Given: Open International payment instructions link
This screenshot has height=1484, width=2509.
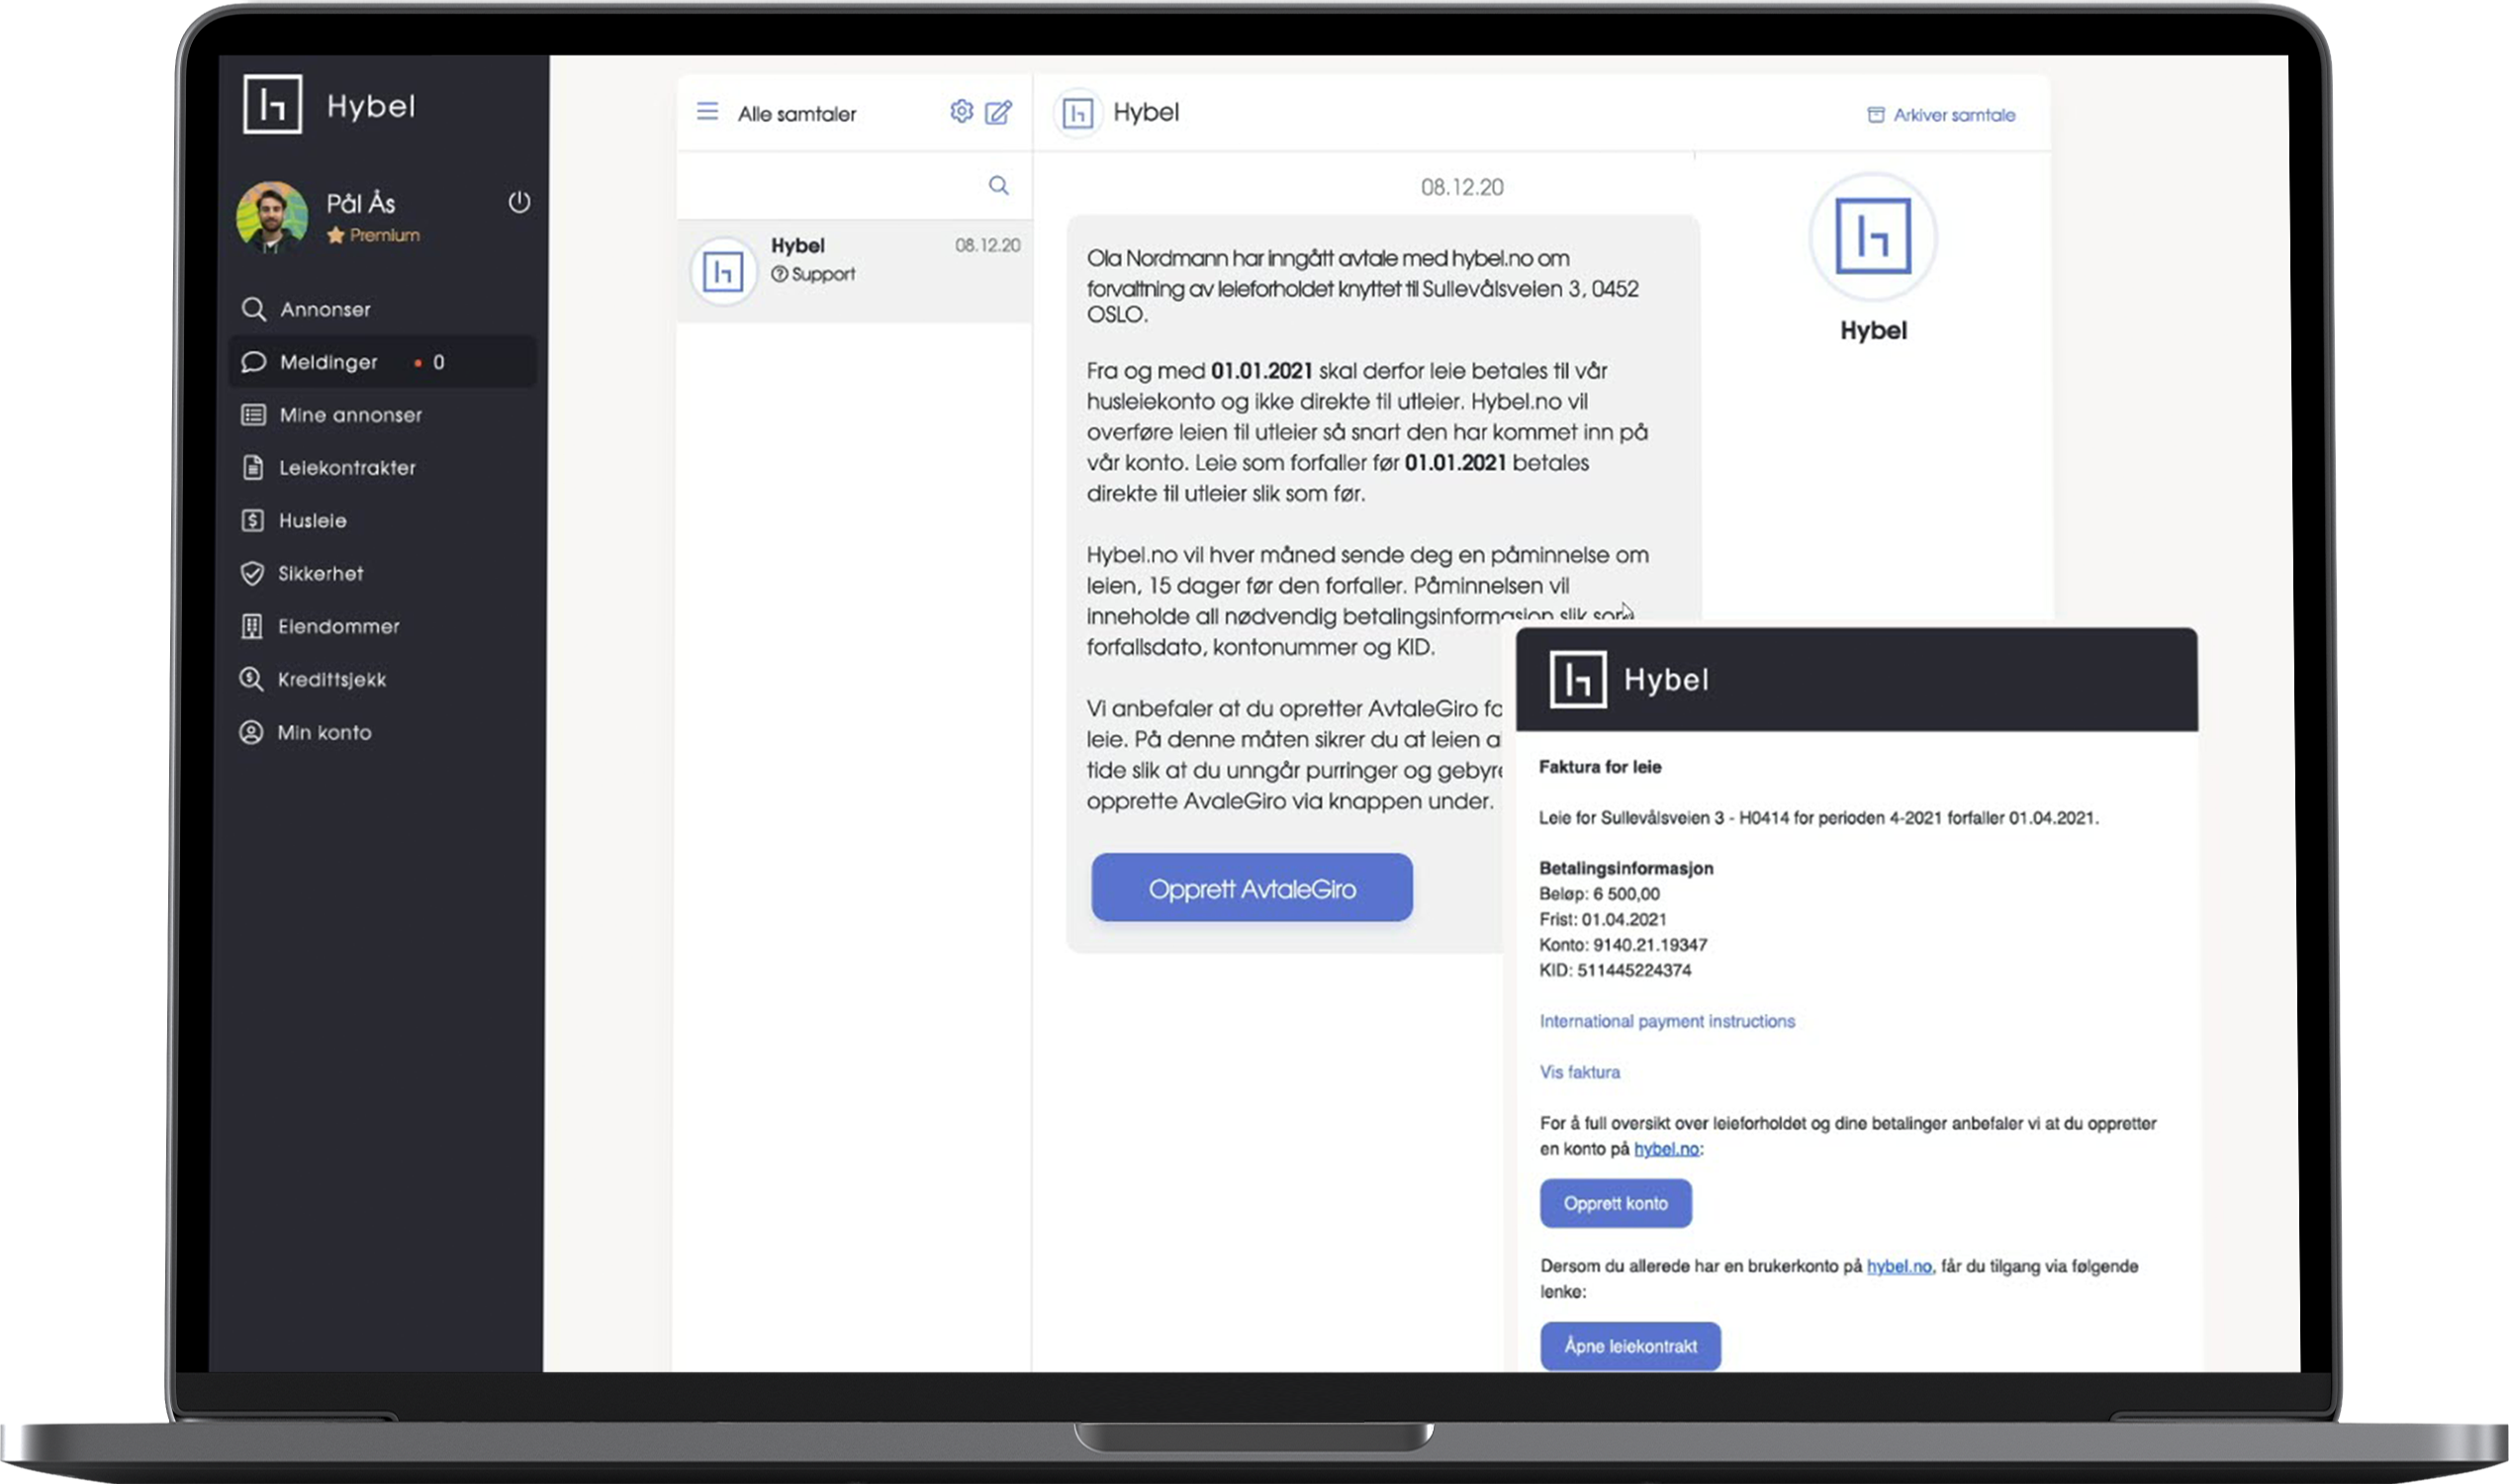Looking at the screenshot, I should [1667, 1021].
